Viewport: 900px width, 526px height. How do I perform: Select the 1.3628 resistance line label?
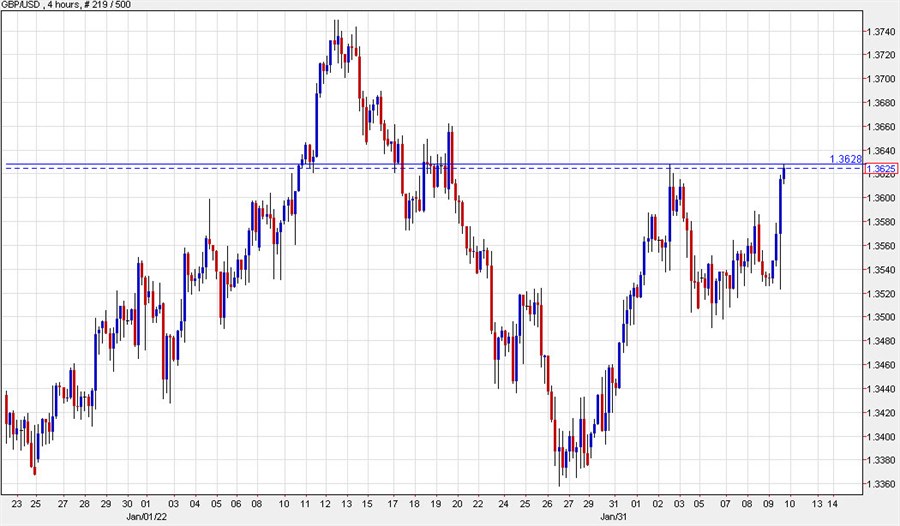click(846, 159)
